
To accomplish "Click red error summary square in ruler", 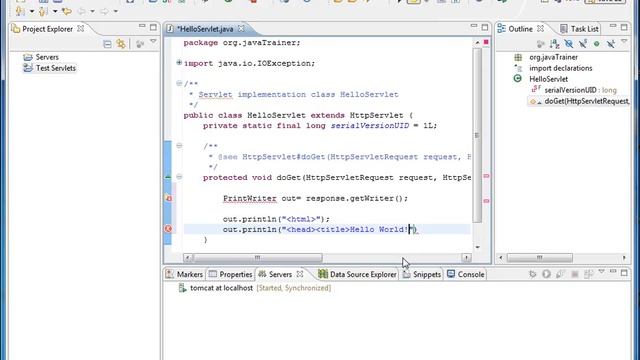I will point(486,42).
